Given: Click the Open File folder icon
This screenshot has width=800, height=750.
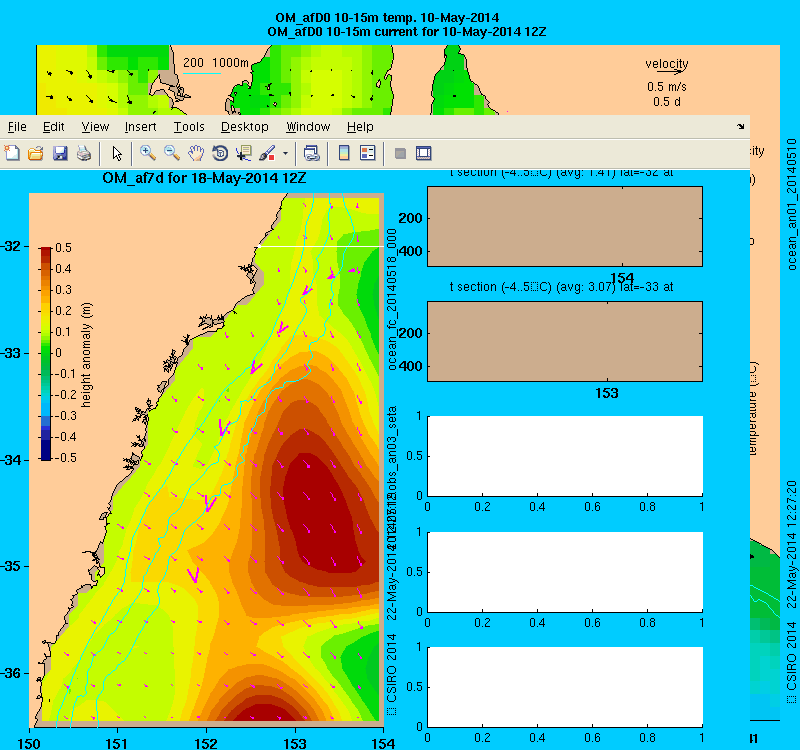Looking at the screenshot, I should pos(36,153).
